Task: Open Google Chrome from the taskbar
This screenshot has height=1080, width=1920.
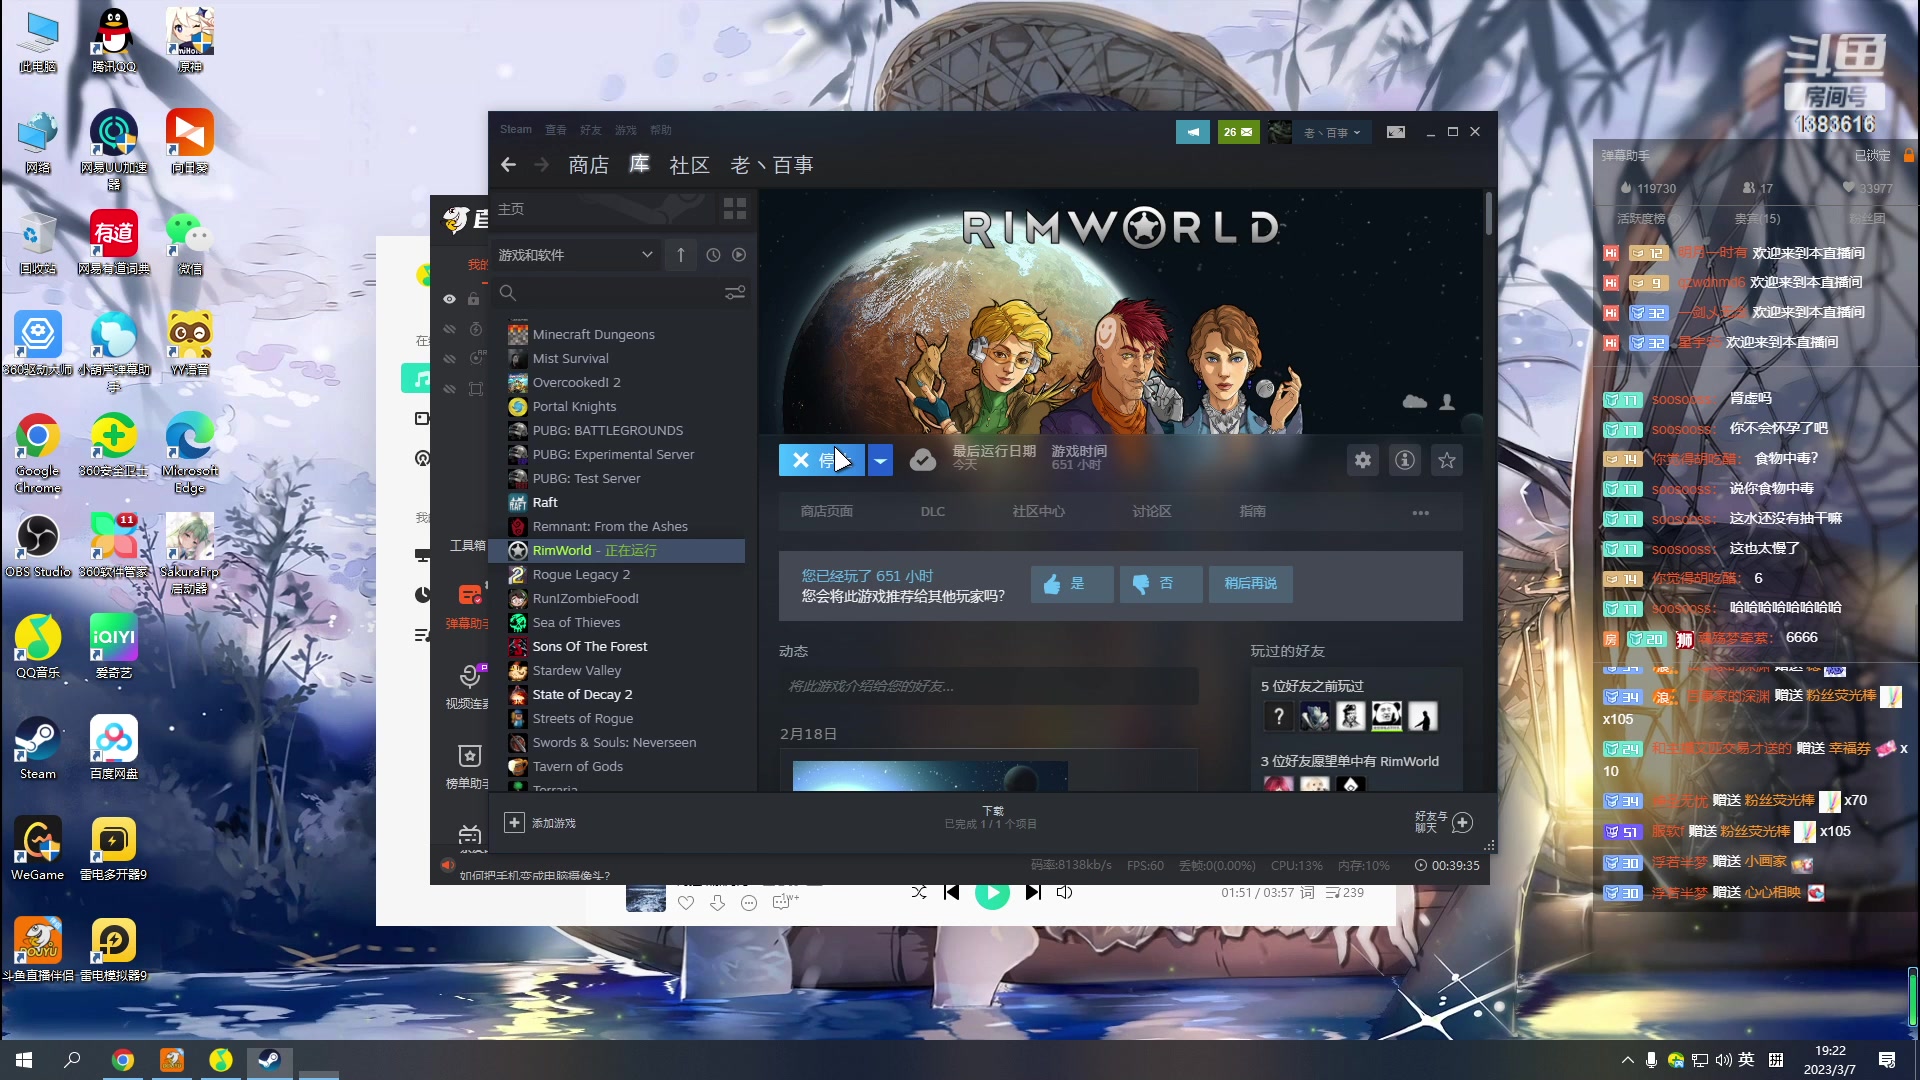Action: tap(122, 1060)
